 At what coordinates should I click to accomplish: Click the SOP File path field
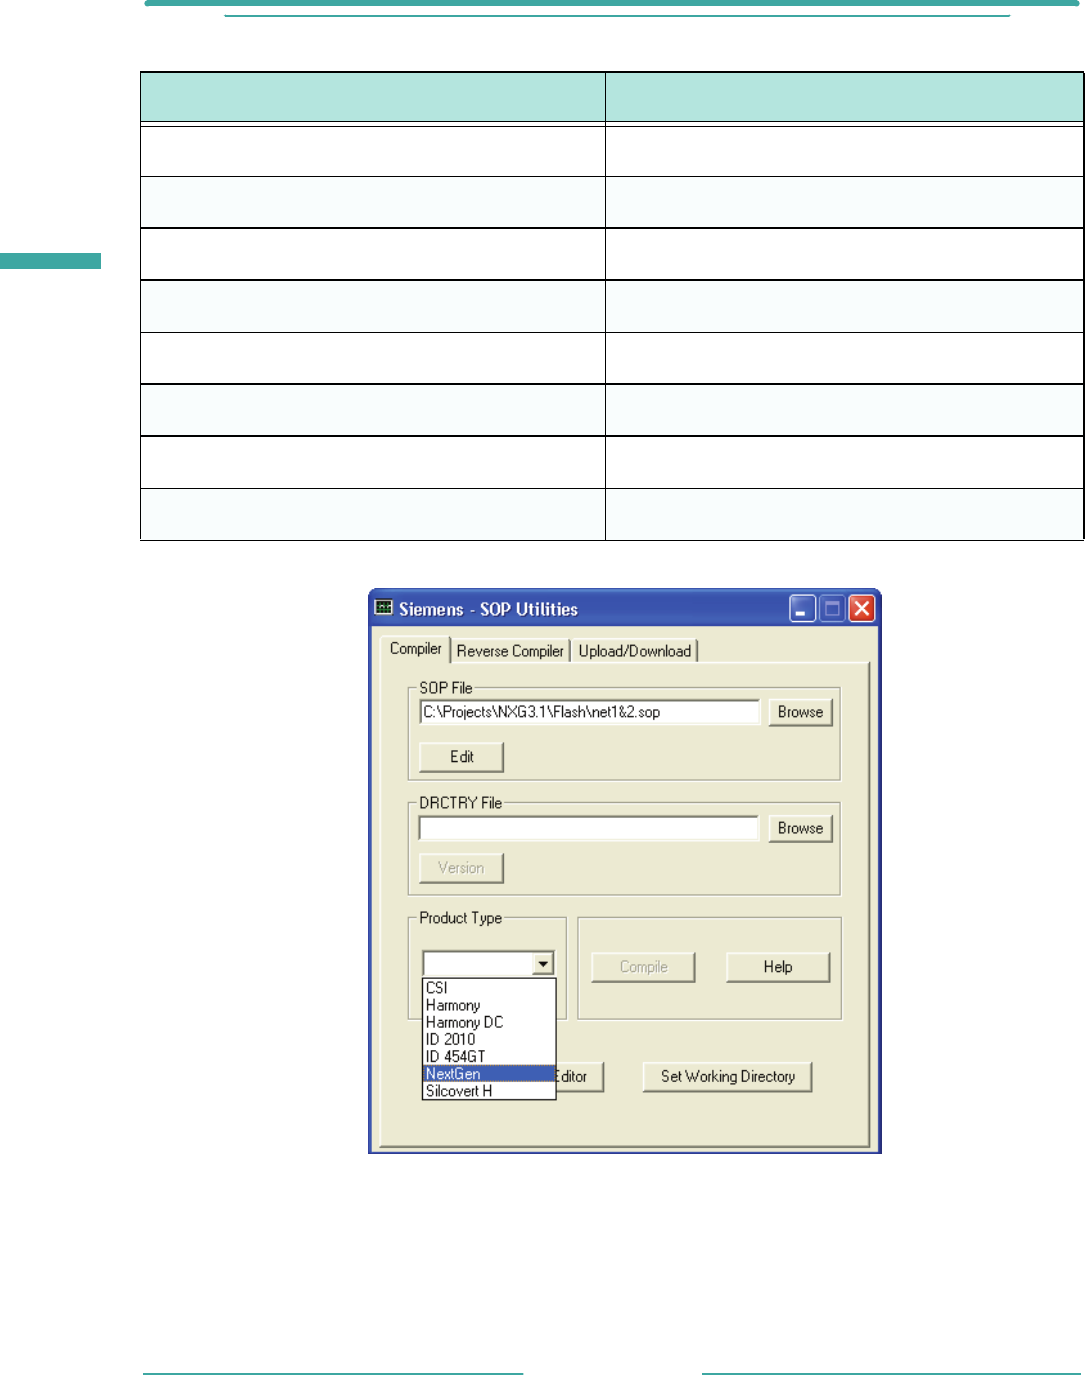[589, 712]
